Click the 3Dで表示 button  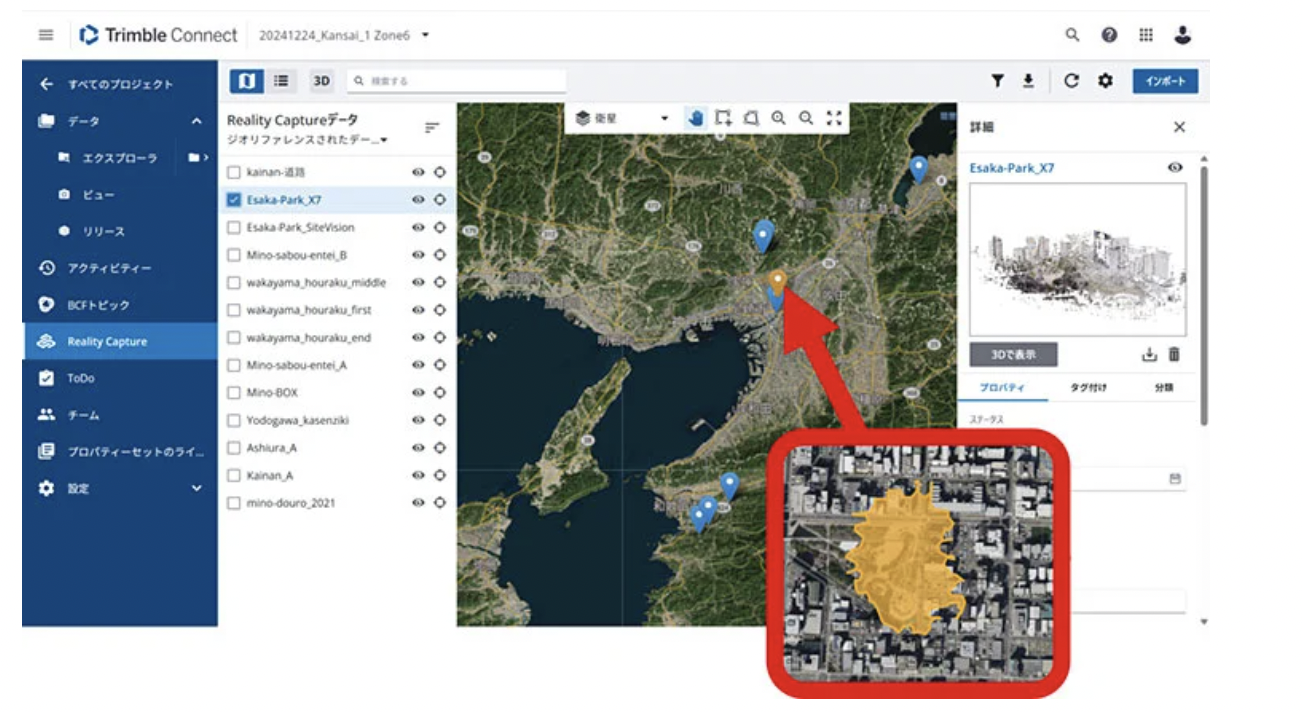click(1013, 354)
